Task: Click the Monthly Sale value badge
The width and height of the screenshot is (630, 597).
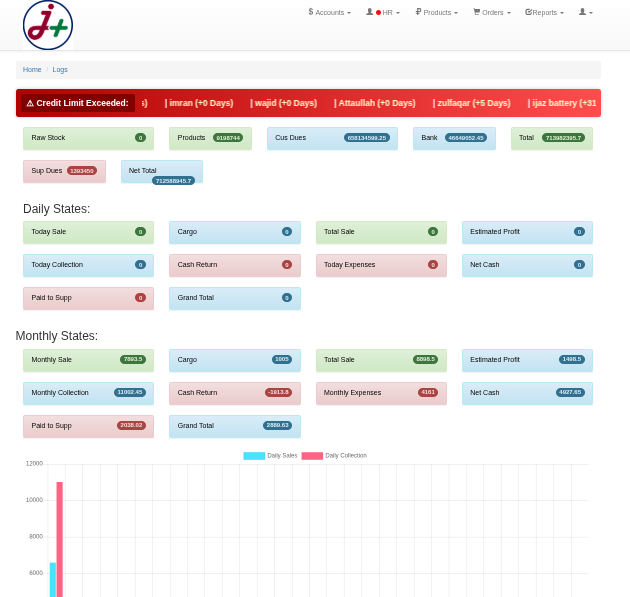Action: tap(133, 359)
